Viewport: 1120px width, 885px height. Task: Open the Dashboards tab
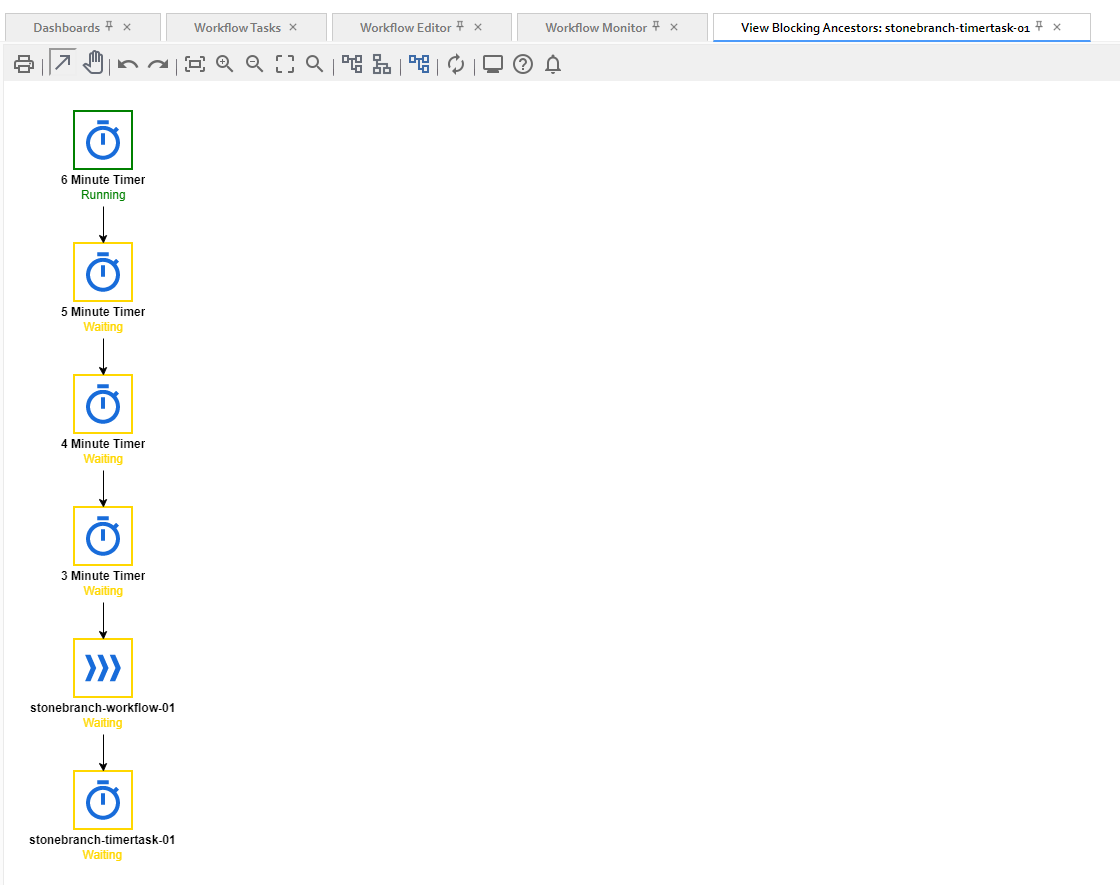click(66, 28)
